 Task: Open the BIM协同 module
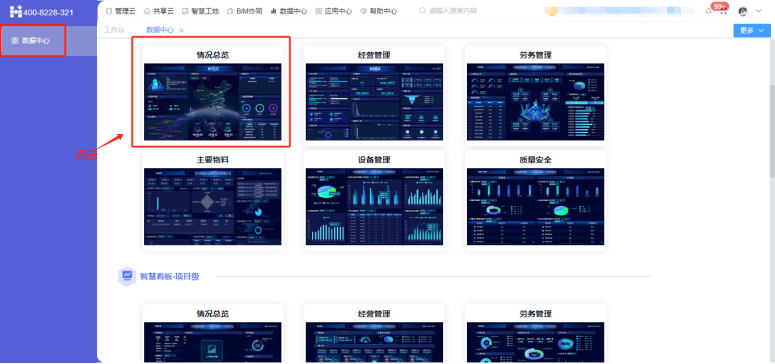244,11
